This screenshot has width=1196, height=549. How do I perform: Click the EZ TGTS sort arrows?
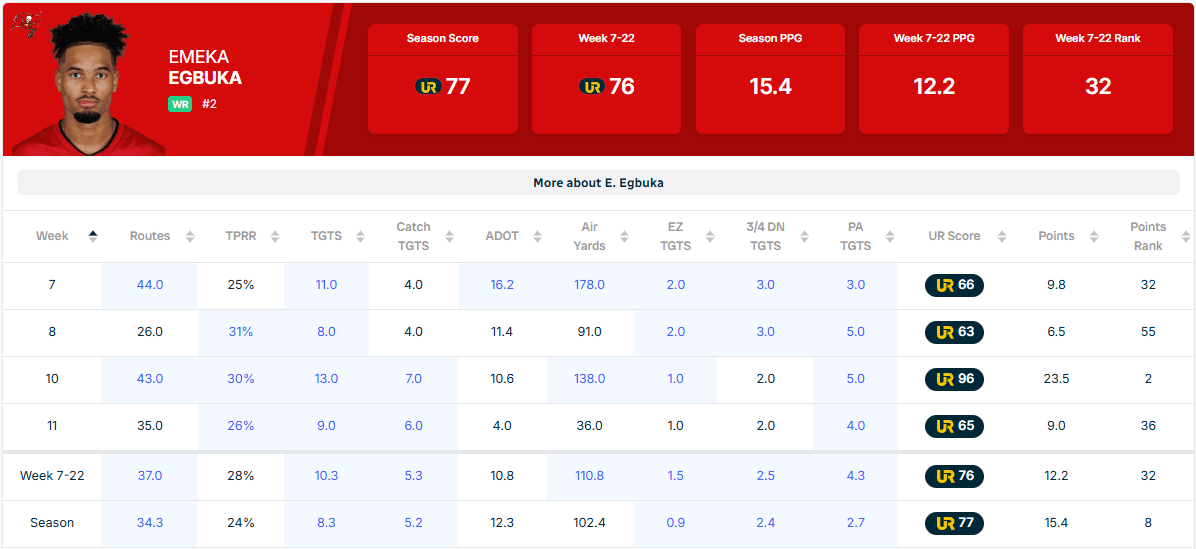(711, 237)
